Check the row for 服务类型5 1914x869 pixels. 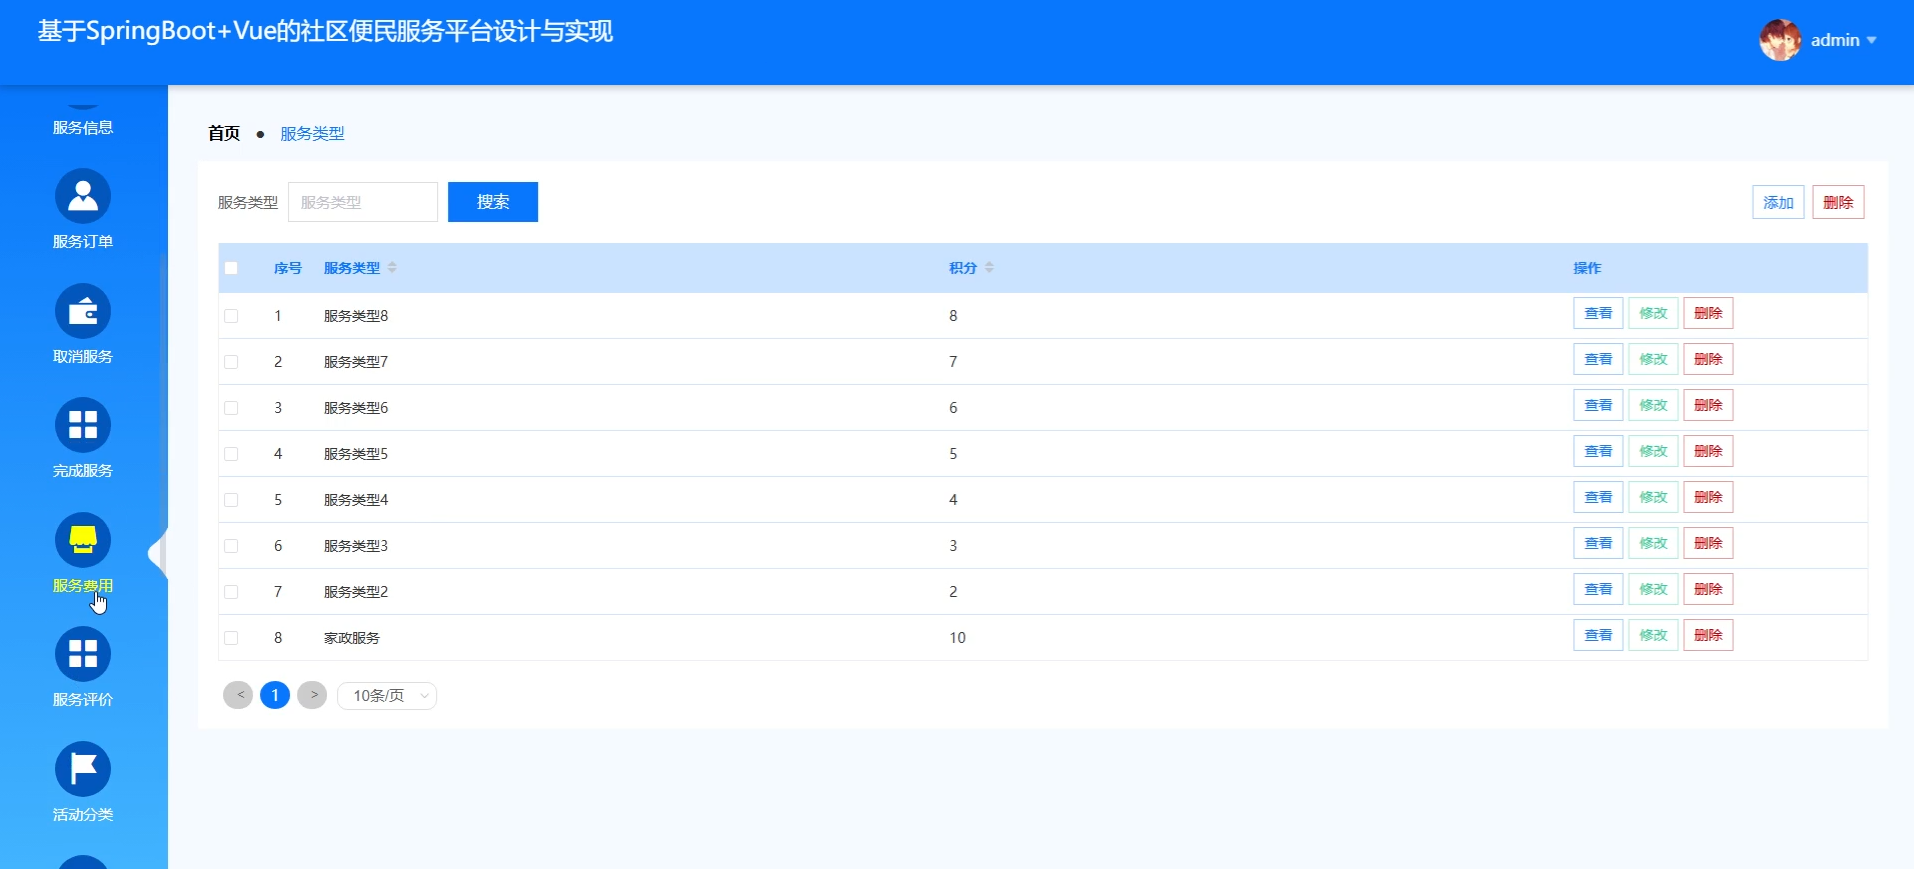pos(231,454)
